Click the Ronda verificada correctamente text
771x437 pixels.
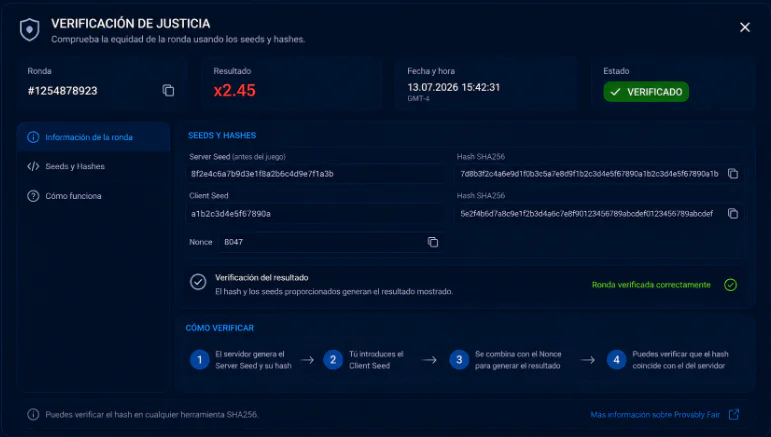coord(651,285)
